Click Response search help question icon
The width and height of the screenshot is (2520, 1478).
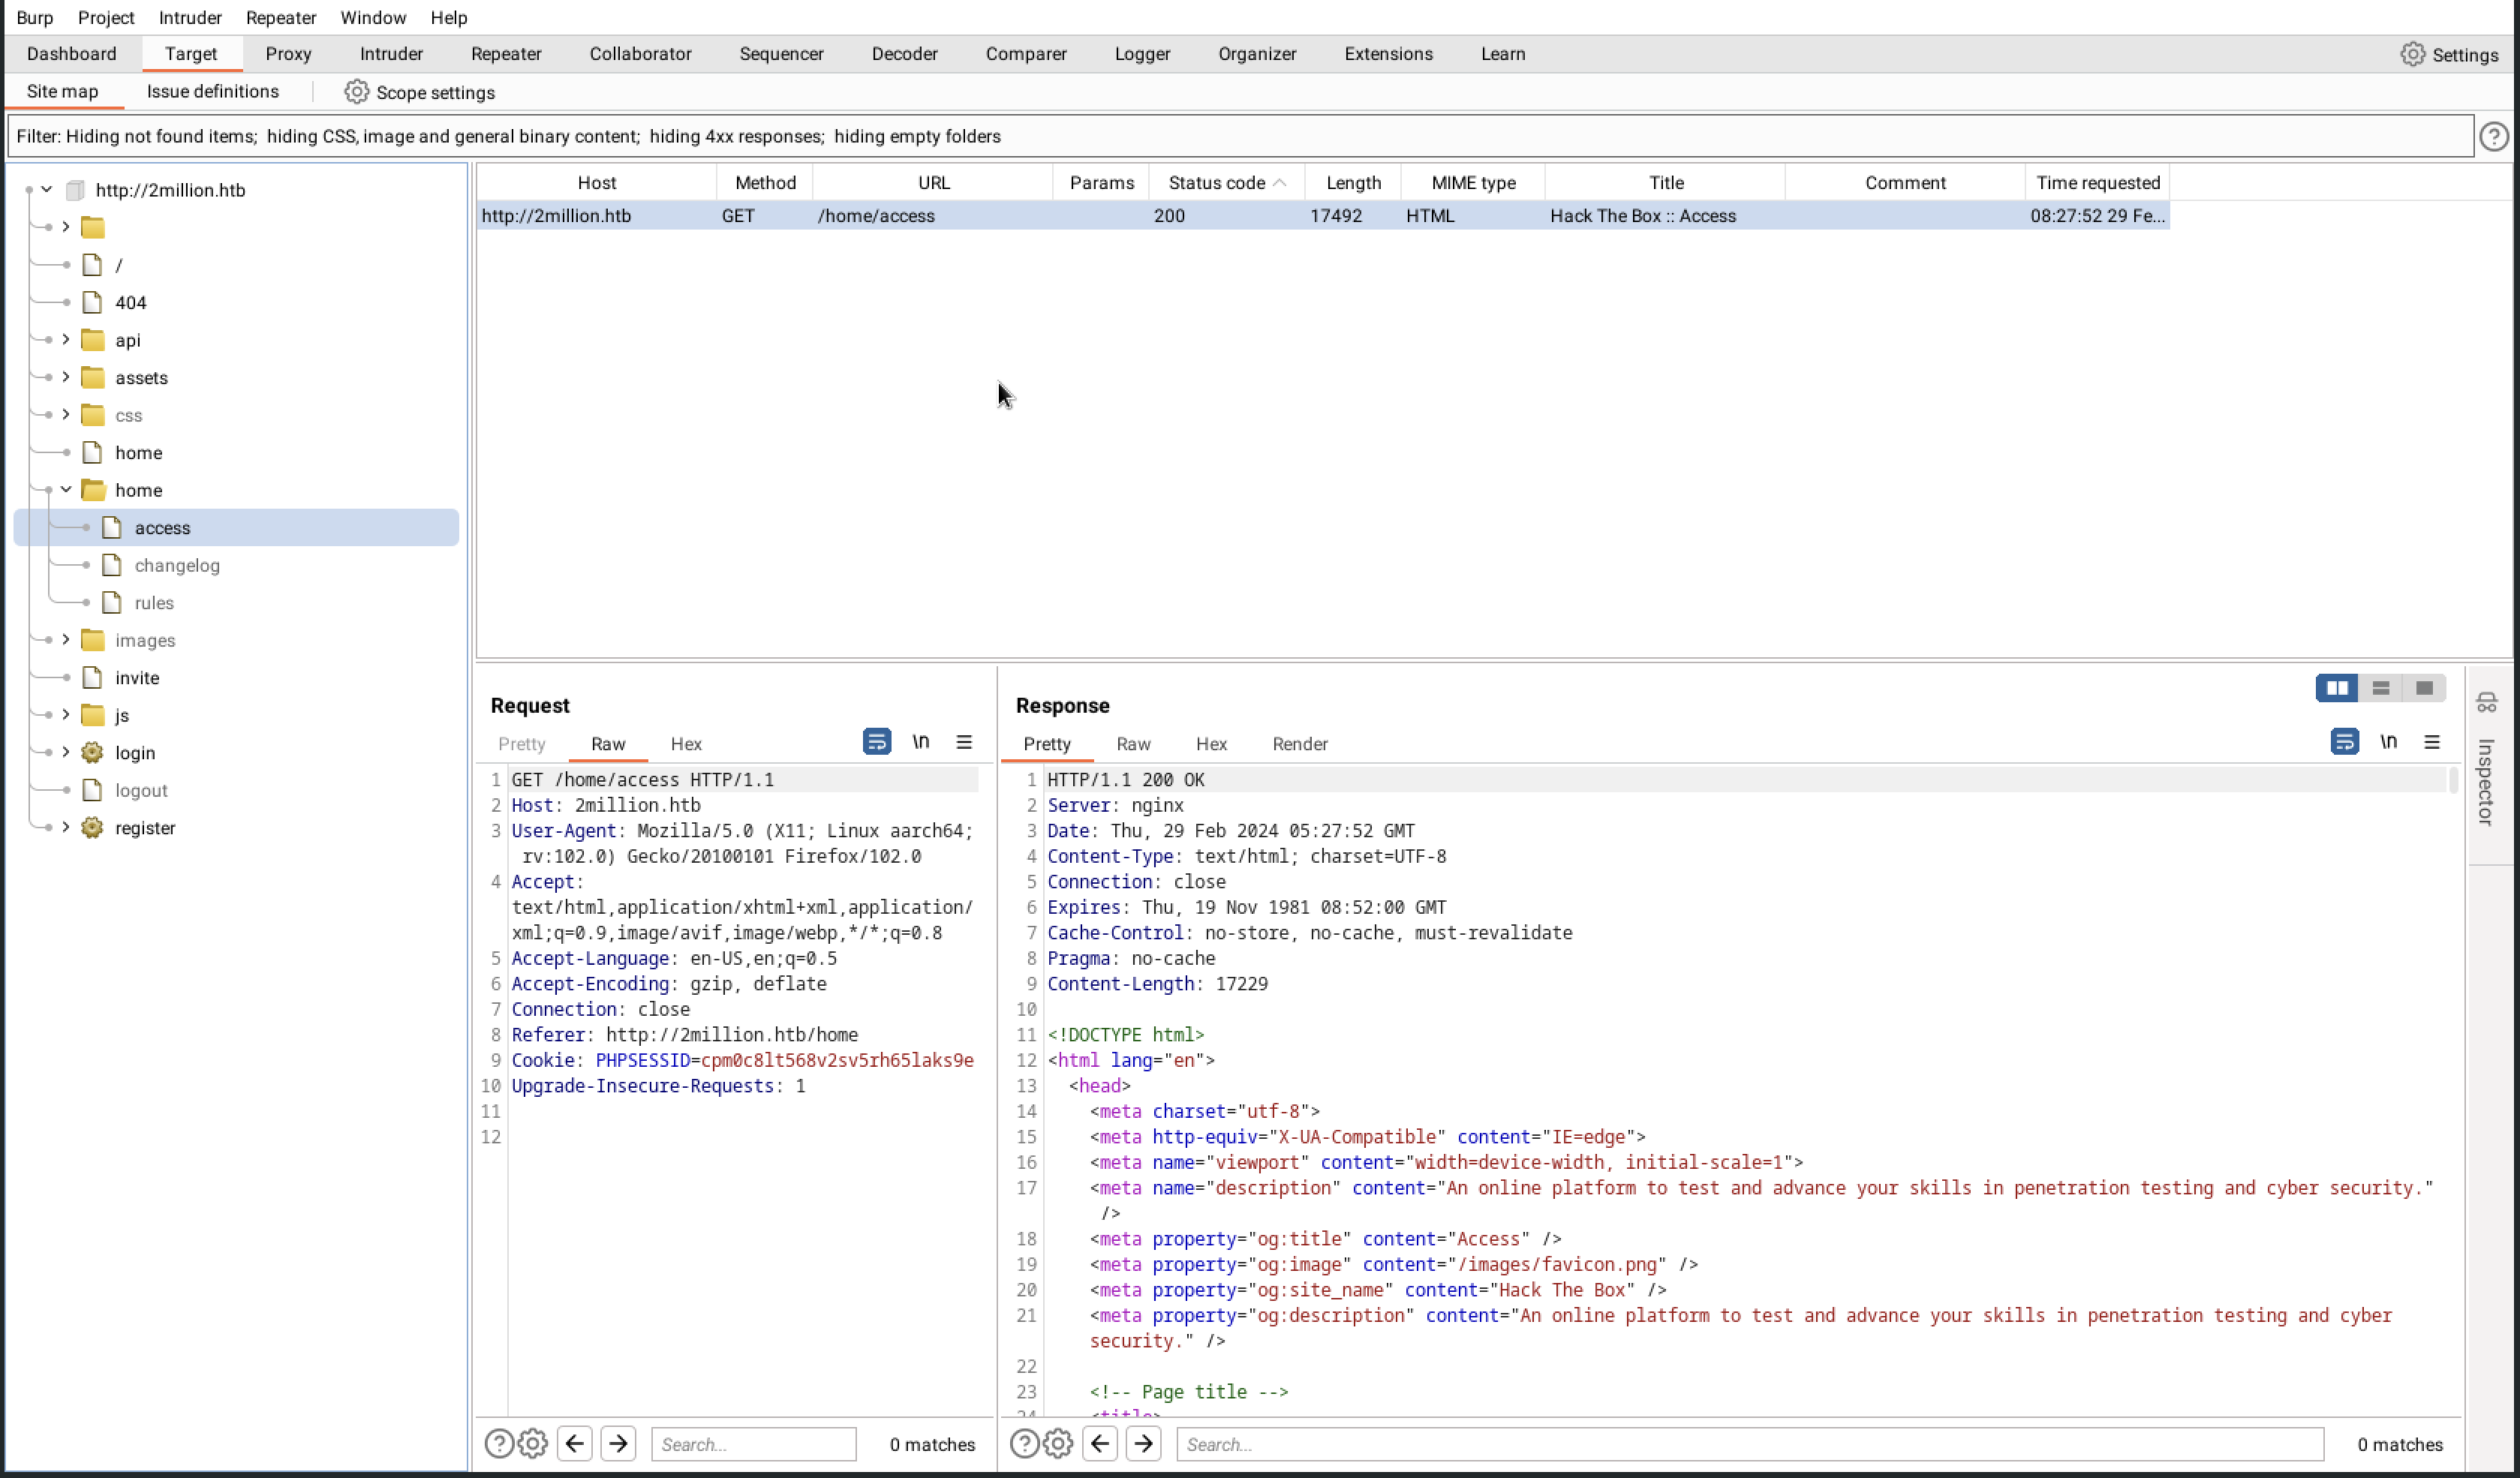click(1024, 1444)
